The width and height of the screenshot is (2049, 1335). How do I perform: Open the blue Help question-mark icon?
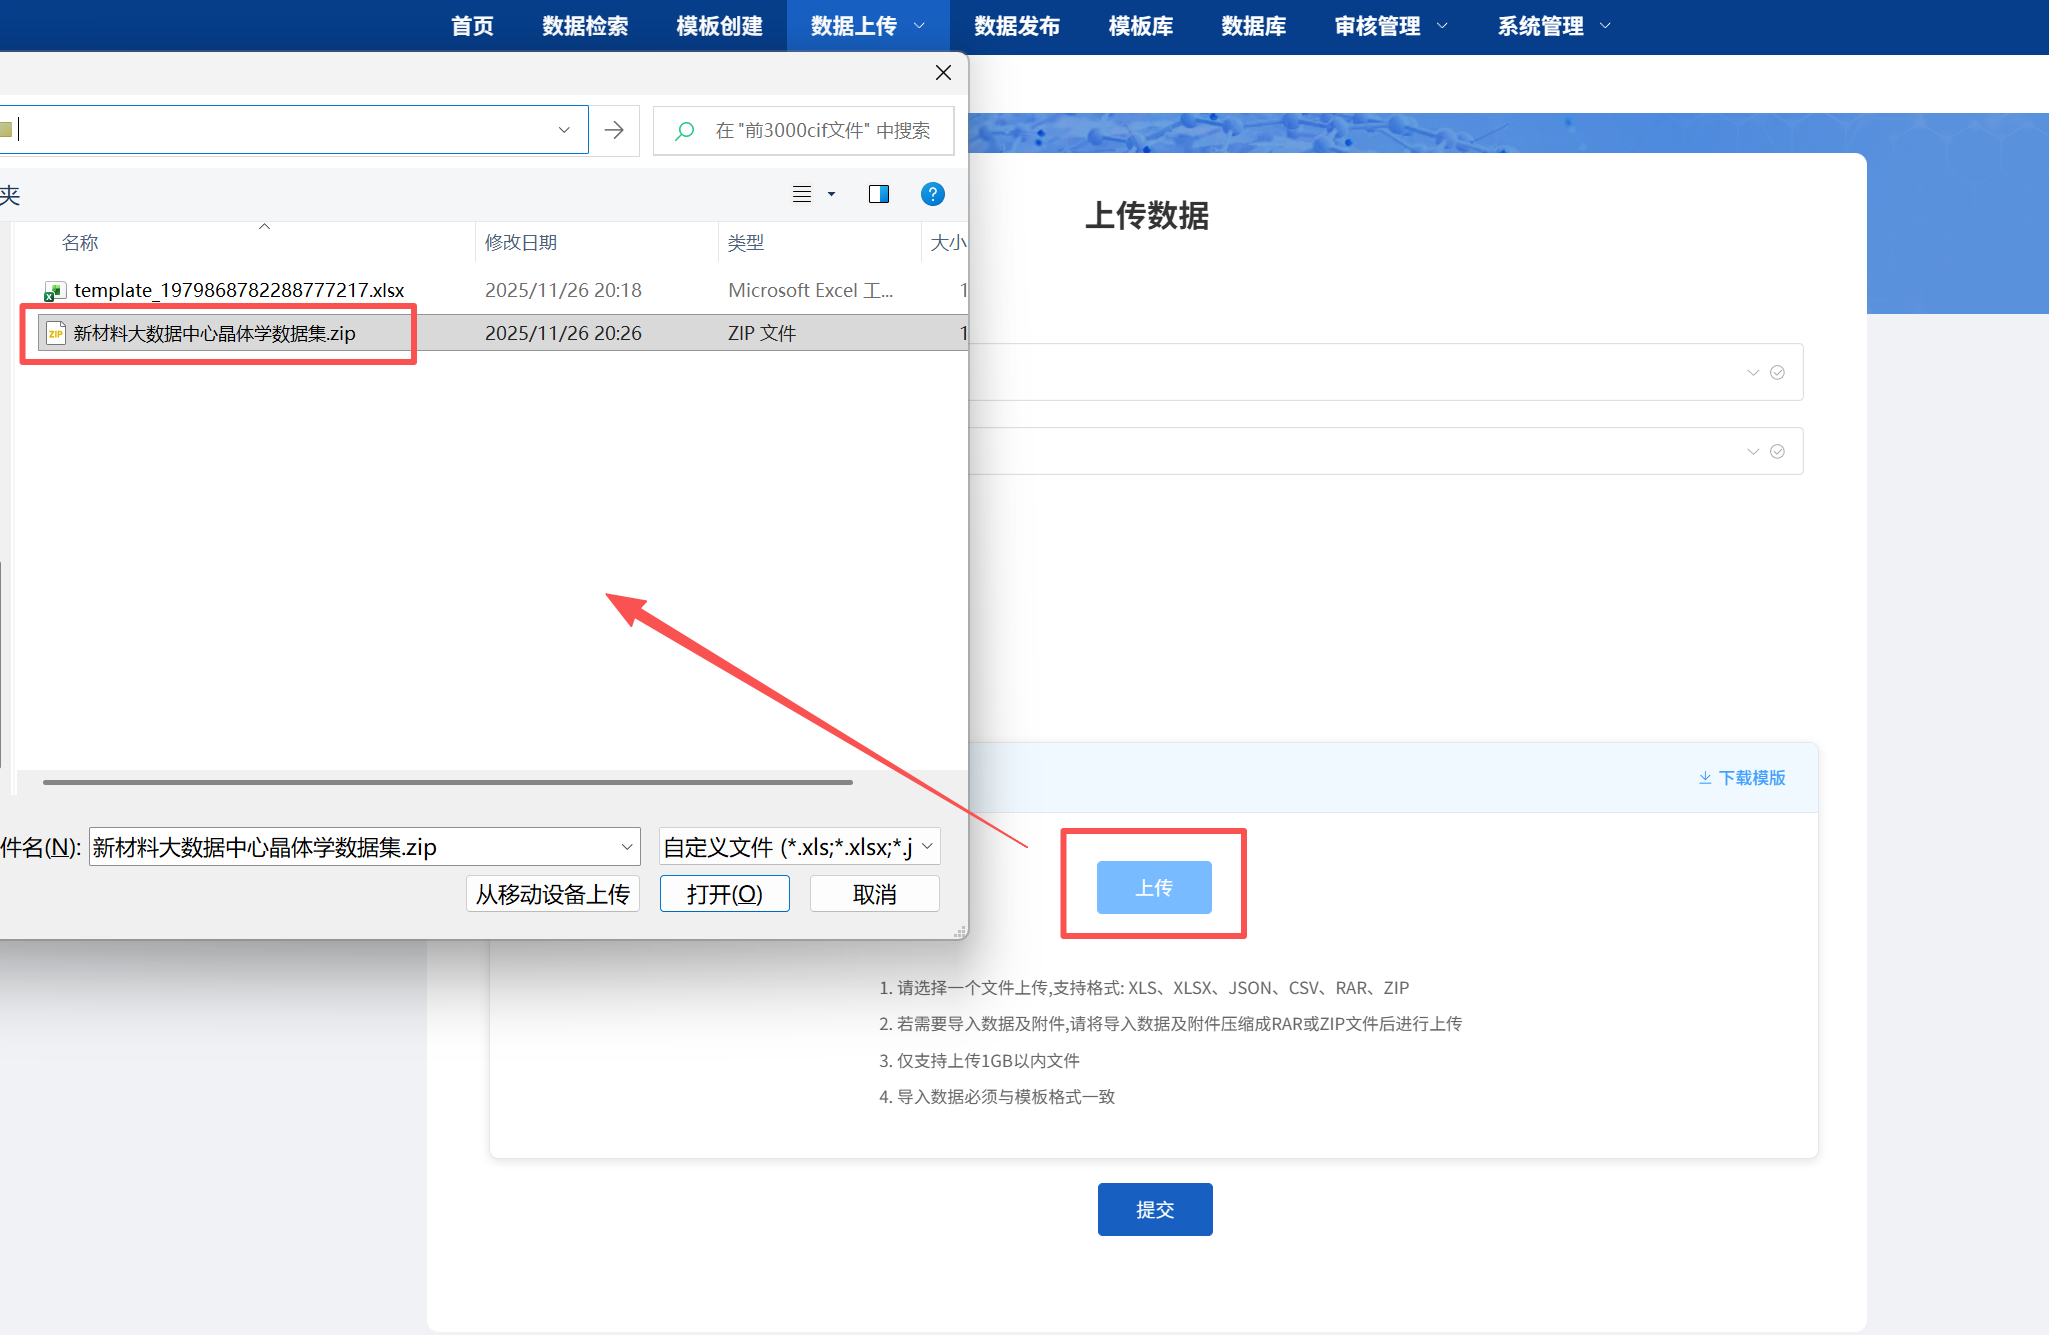[x=932, y=193]
